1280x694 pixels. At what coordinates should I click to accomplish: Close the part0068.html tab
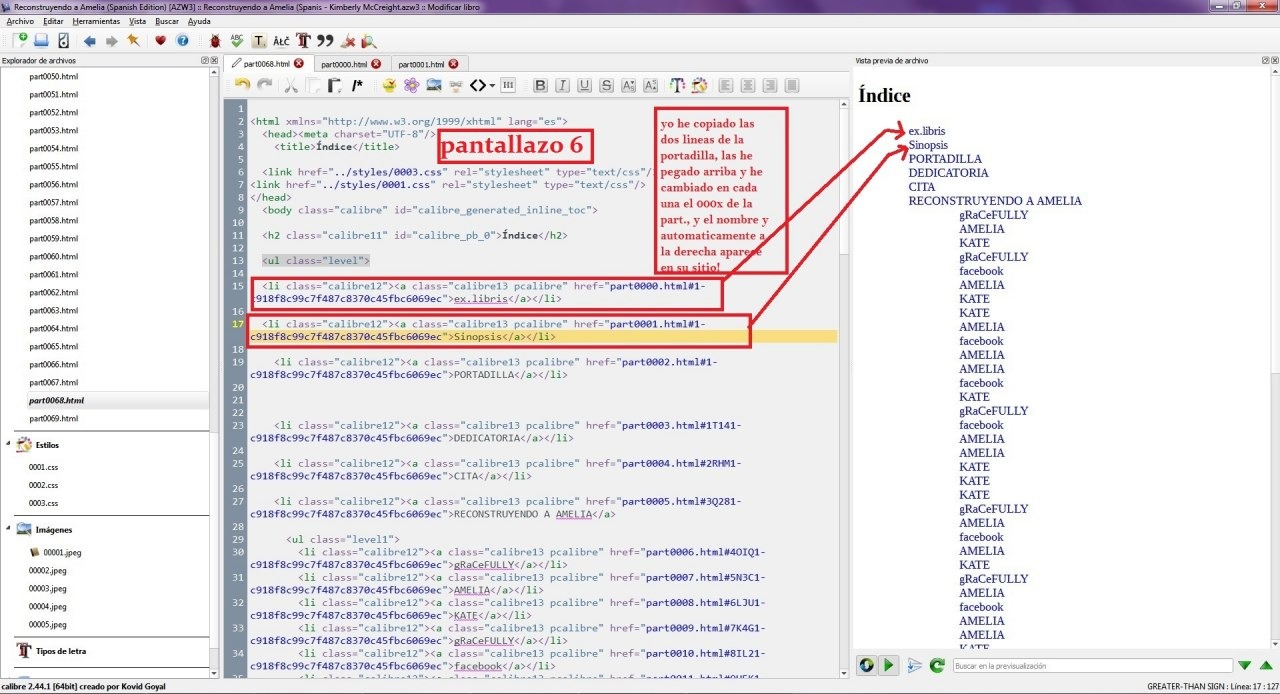(298, 63)
